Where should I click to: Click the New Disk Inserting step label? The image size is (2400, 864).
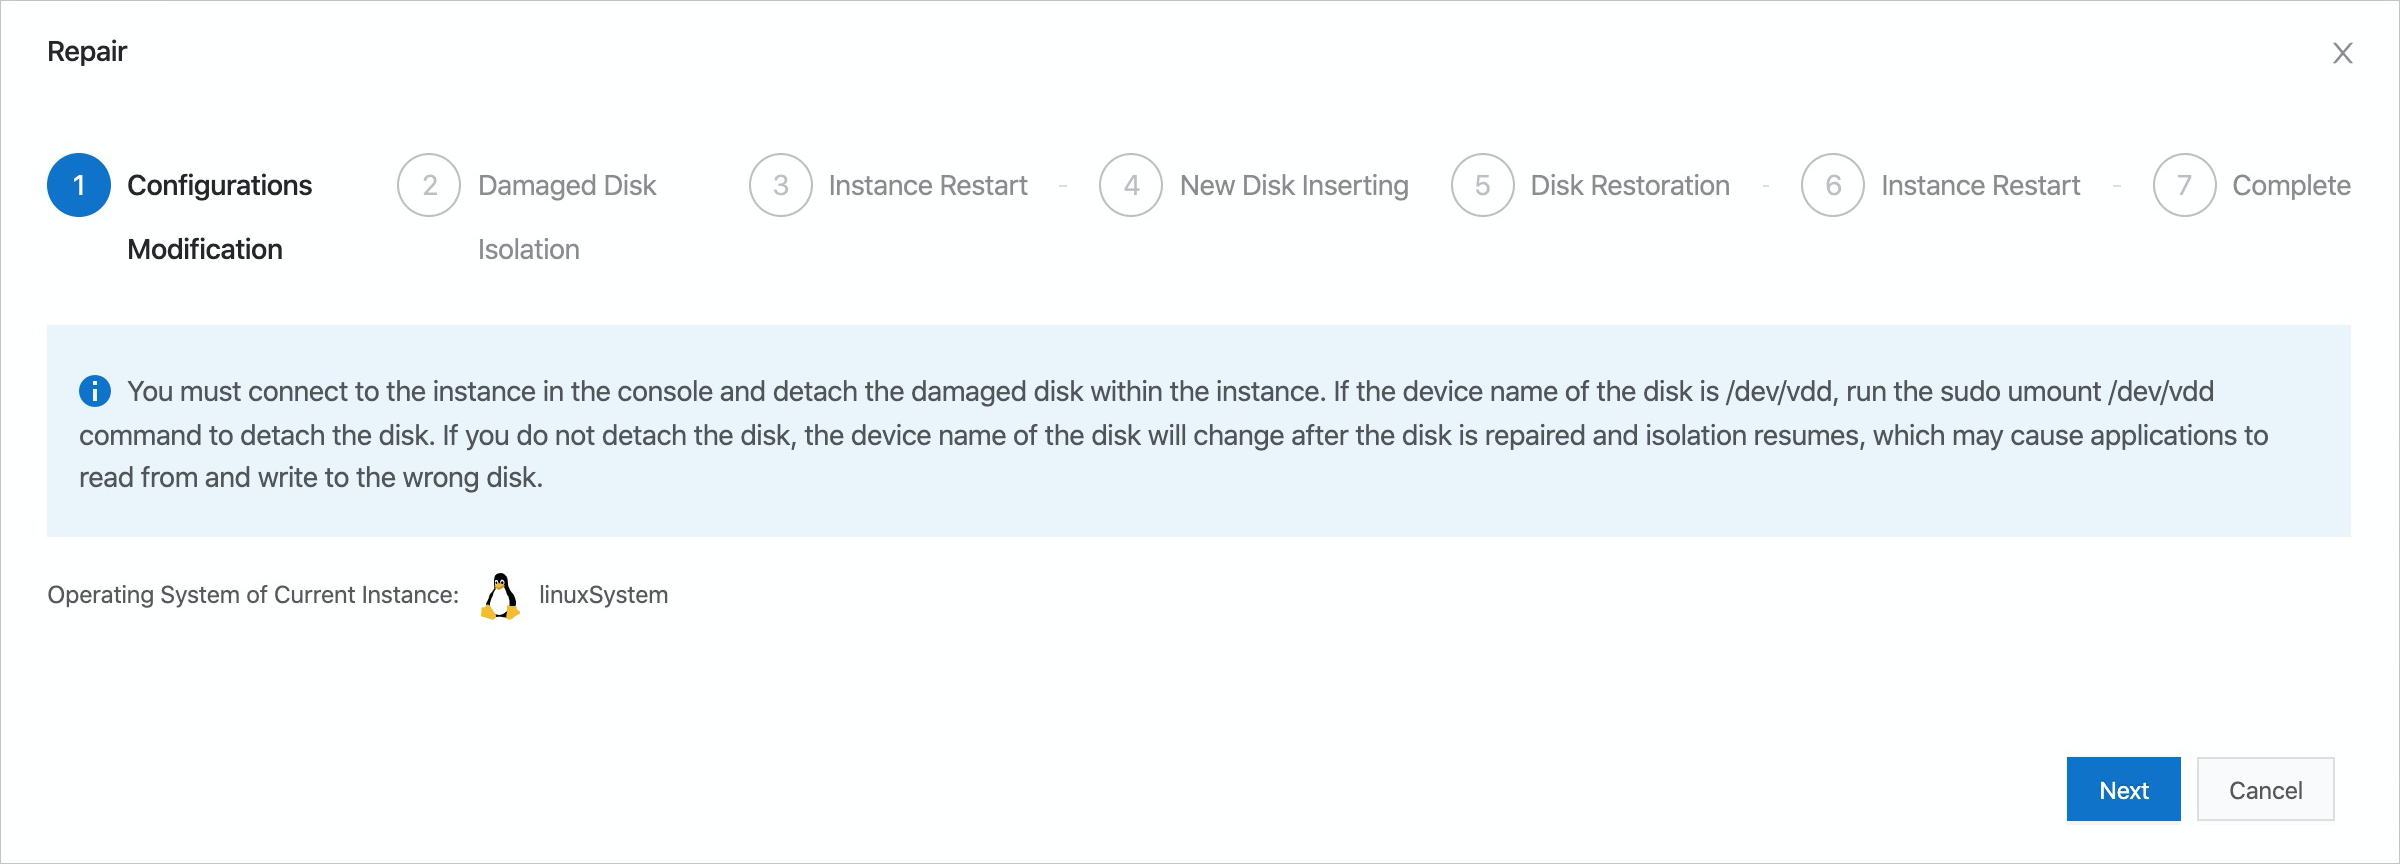point(1294,184)
